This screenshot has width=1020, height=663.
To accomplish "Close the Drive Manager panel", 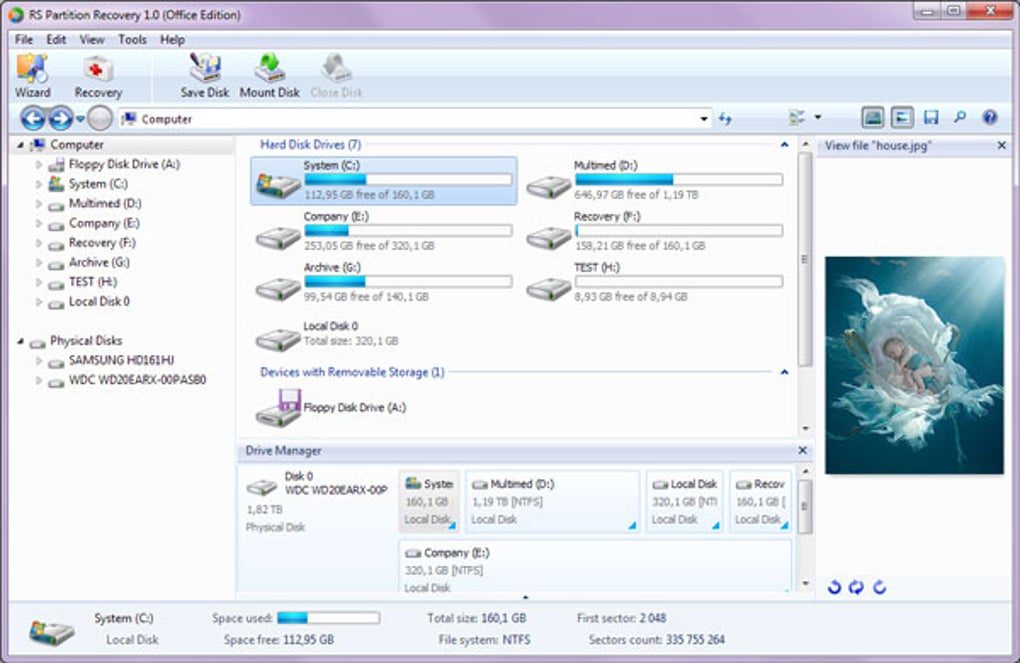I will [x=802, y=450].
